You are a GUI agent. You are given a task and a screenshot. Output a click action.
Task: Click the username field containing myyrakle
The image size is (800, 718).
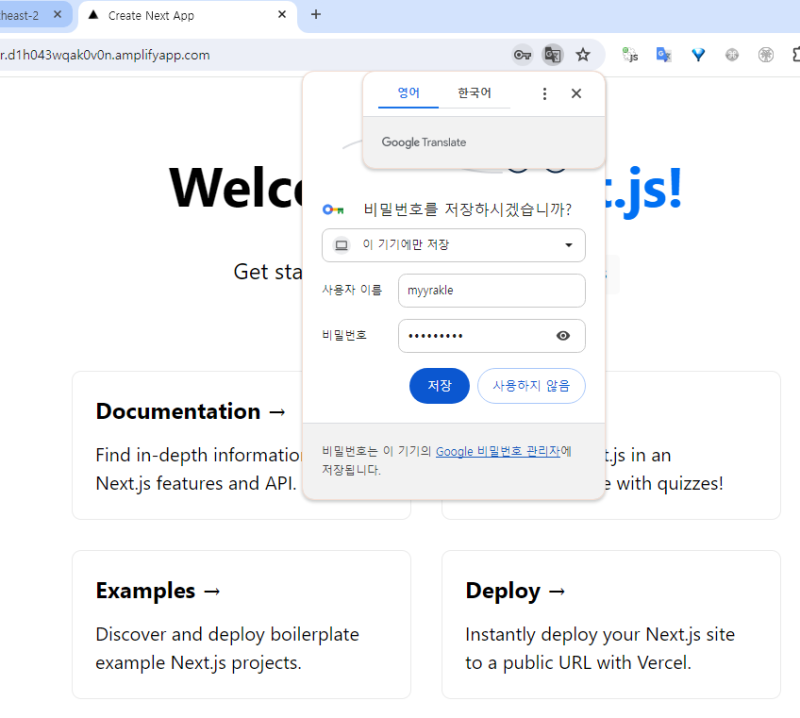491,291
